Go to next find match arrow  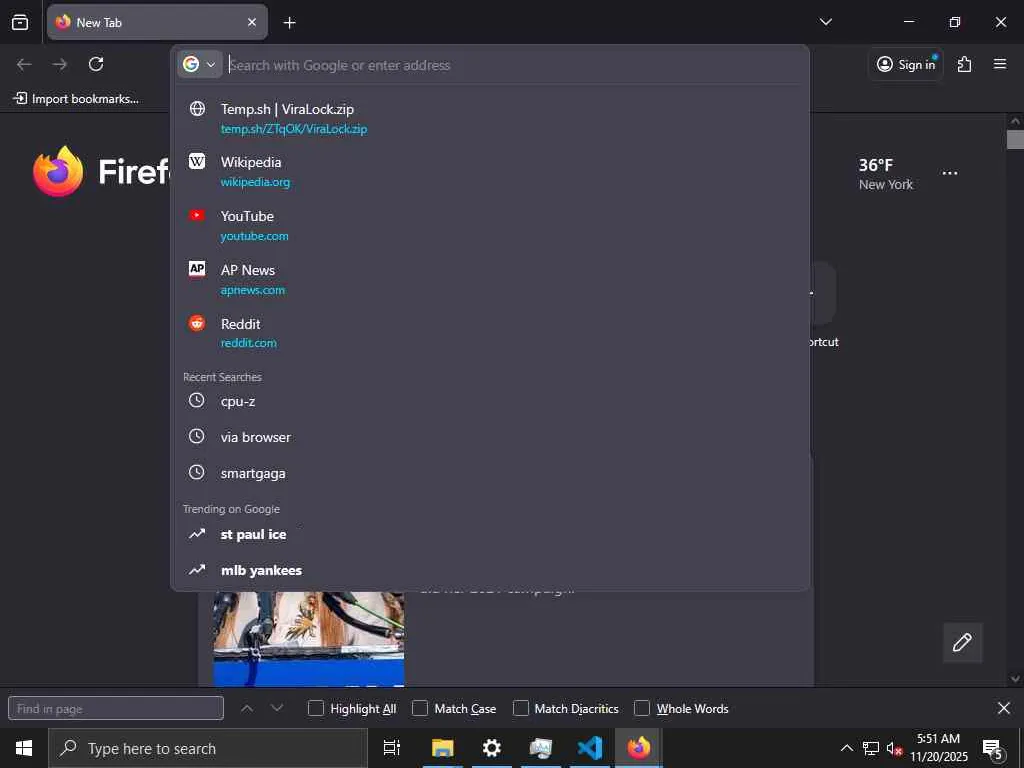[277, 709]
